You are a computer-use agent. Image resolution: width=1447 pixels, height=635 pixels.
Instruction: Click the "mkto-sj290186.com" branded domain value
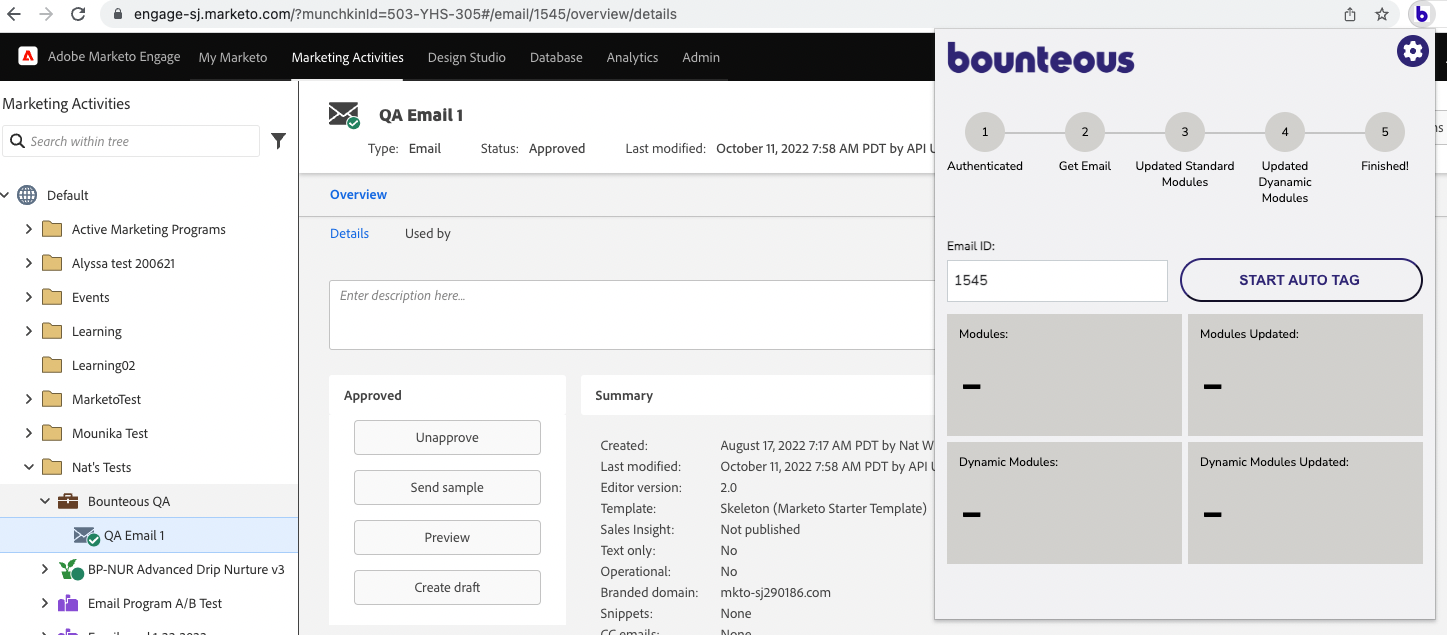click(776, 592)
